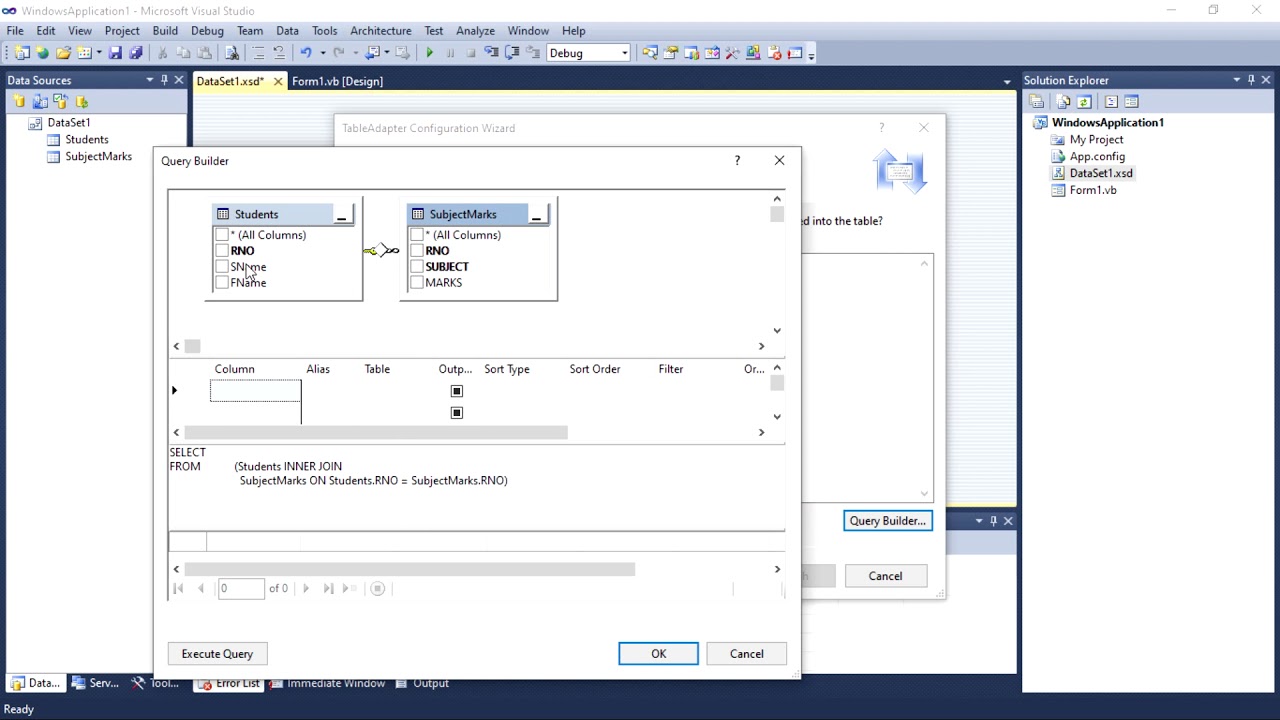Open Data Sources window position dropdown
Image resolution: width=1280 pixels, height=720 pixels.
coord(149,80)
